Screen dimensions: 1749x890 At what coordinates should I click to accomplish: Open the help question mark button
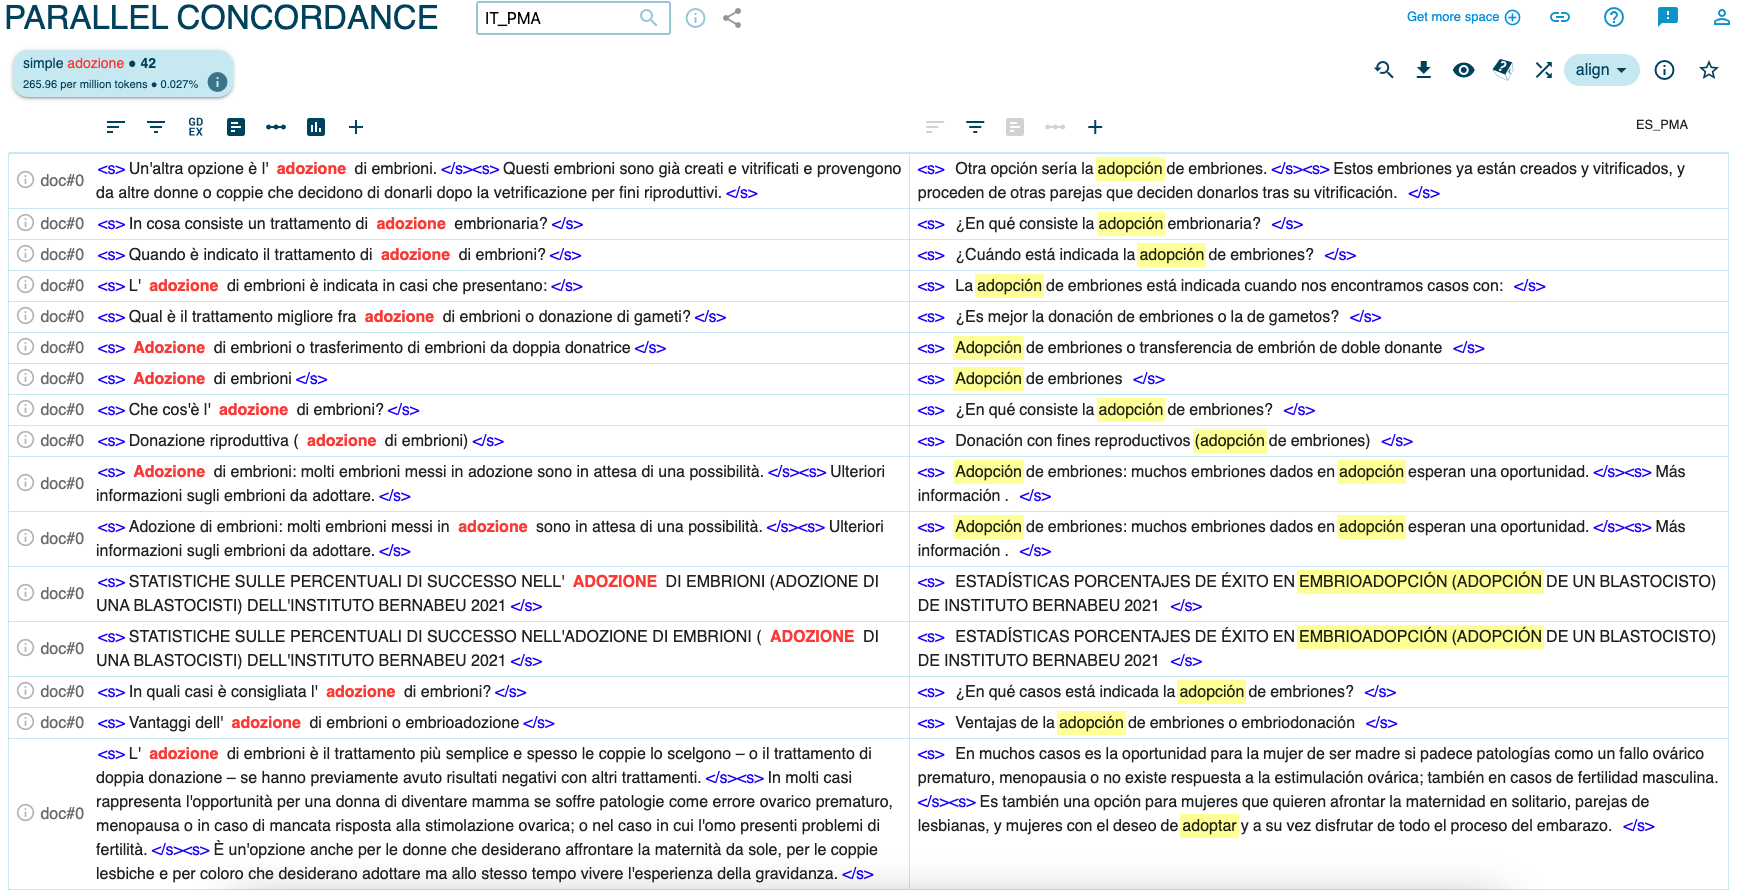coord(1614,17)
